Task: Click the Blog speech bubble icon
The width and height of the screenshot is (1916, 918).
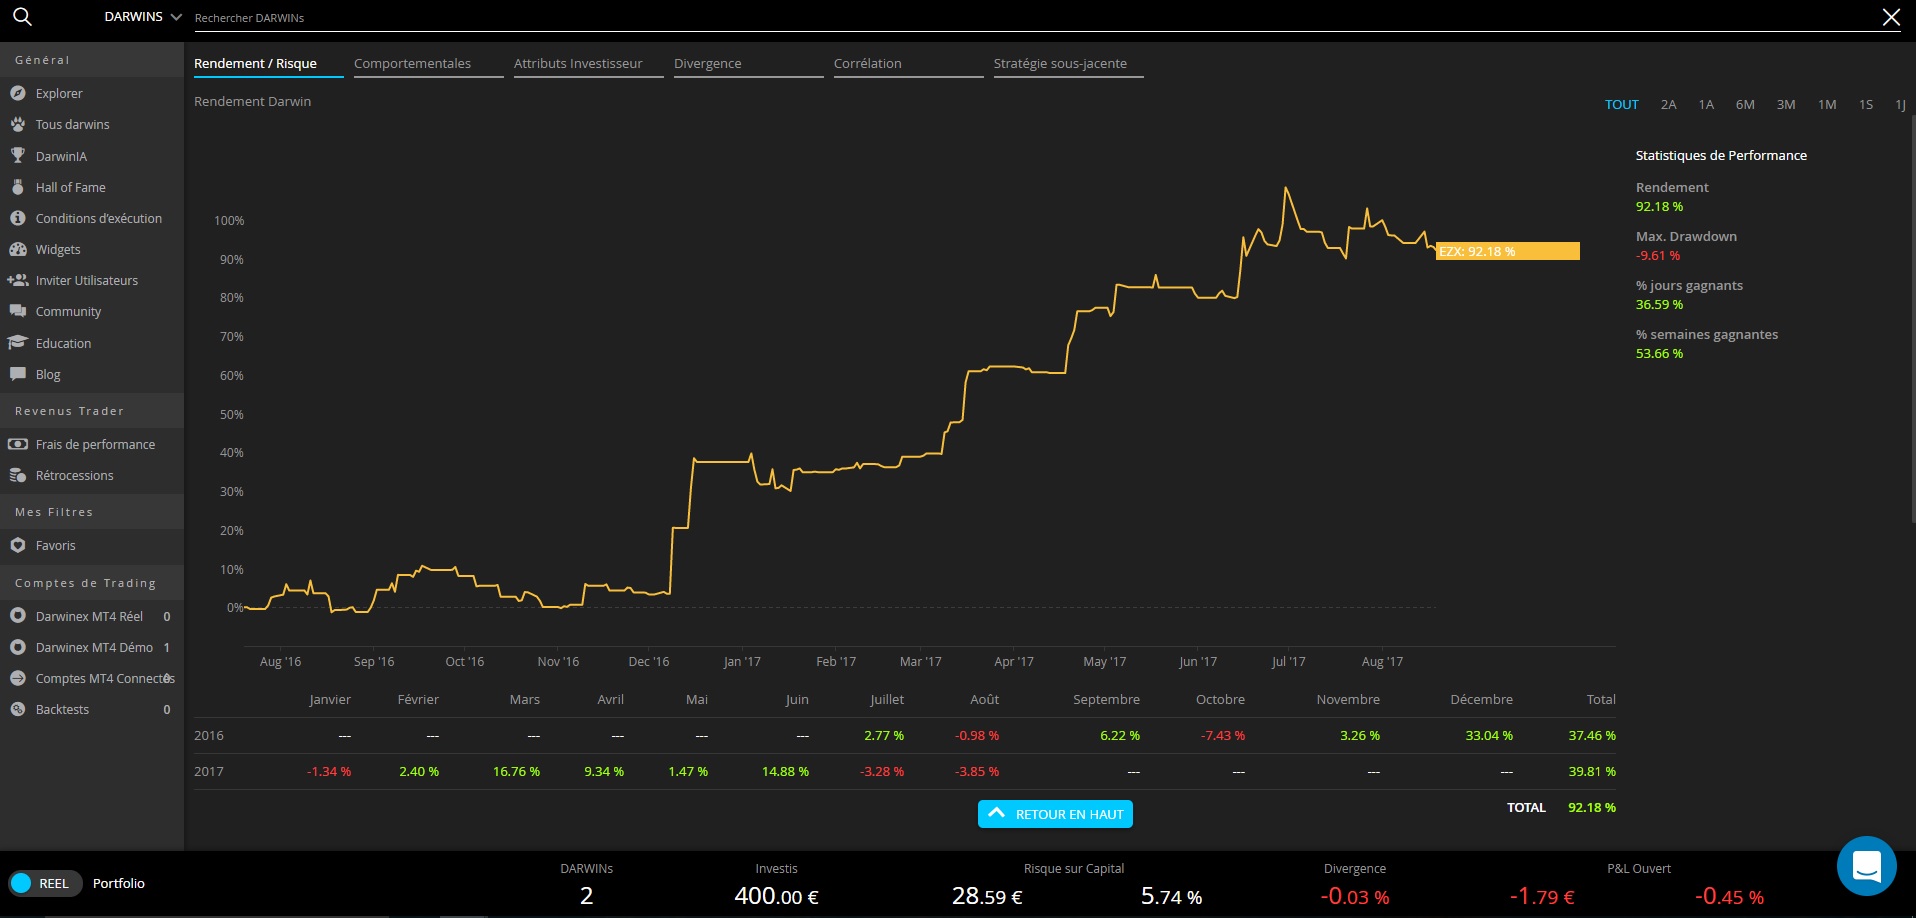Action: (18, 374)
